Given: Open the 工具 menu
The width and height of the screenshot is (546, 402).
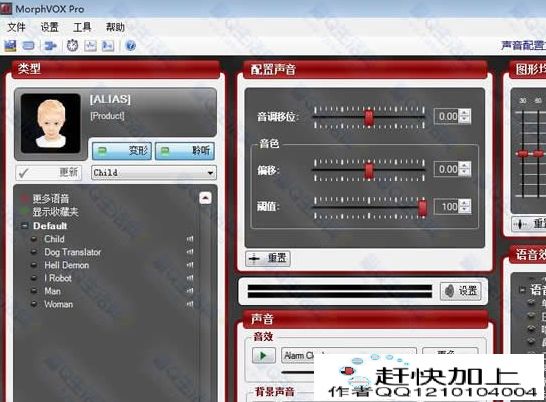Looking at the screenshot, I should tap(82, 27).
